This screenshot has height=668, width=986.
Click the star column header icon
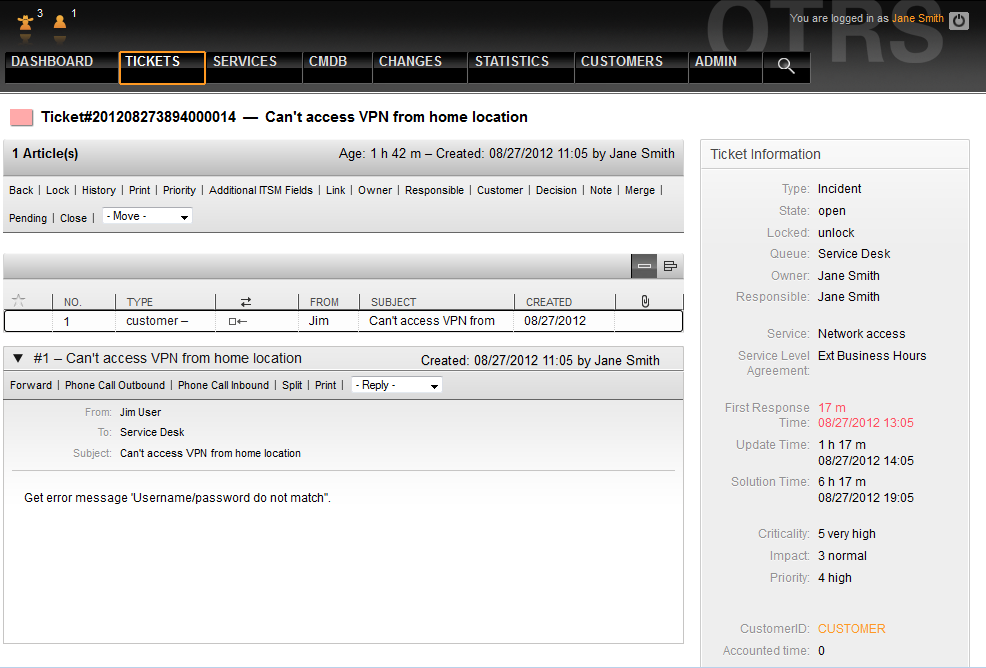coord(18,301)
